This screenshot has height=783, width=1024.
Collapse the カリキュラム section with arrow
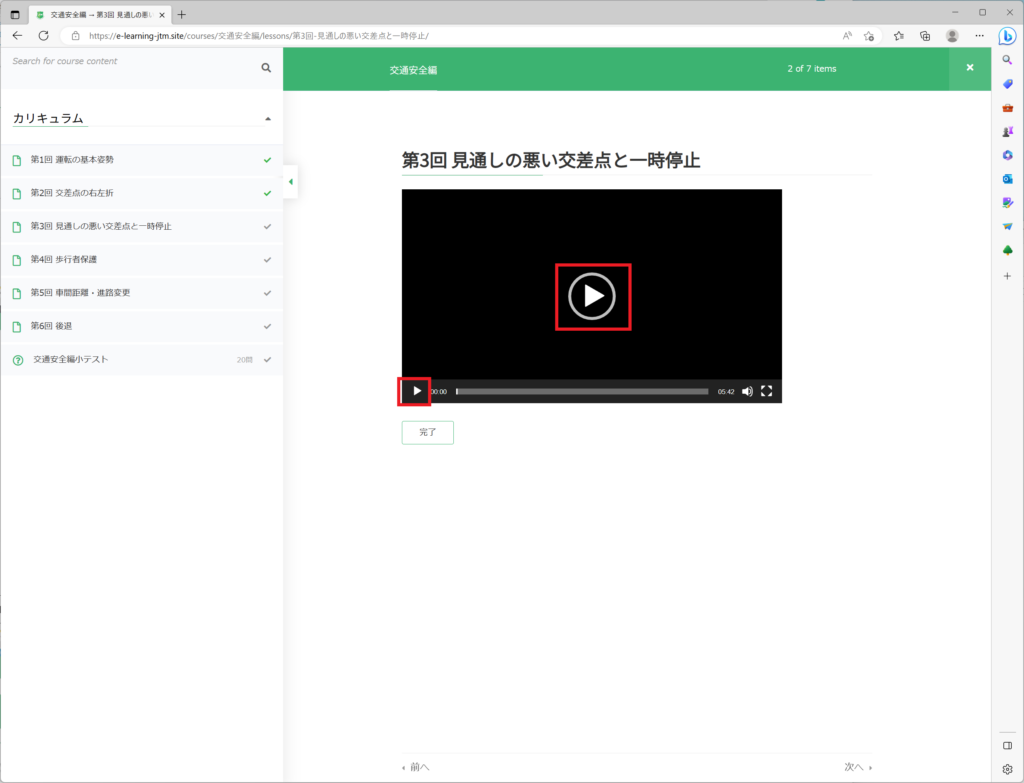click(x=267, y=119)
